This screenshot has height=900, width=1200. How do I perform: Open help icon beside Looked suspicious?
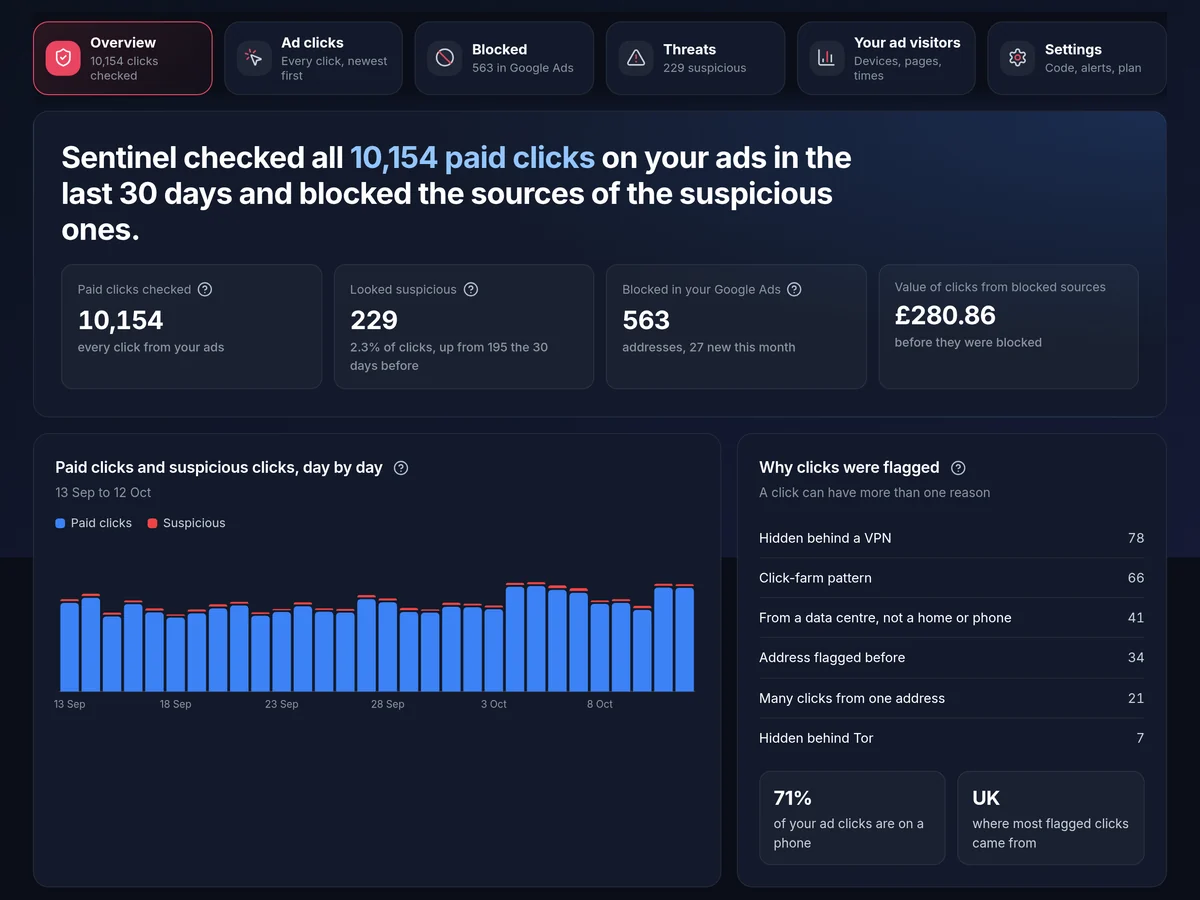[471, 289]
